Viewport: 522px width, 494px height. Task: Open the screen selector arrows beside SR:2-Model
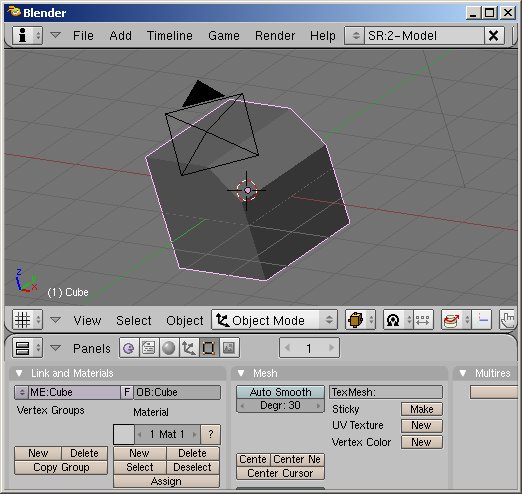click(355, 35)
